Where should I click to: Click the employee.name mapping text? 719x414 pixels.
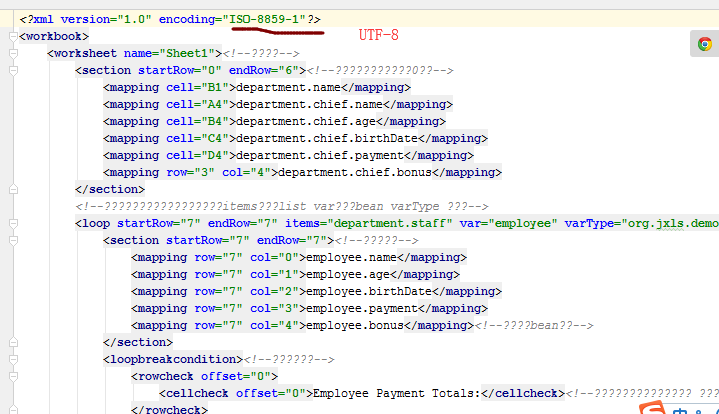point(351,257)
